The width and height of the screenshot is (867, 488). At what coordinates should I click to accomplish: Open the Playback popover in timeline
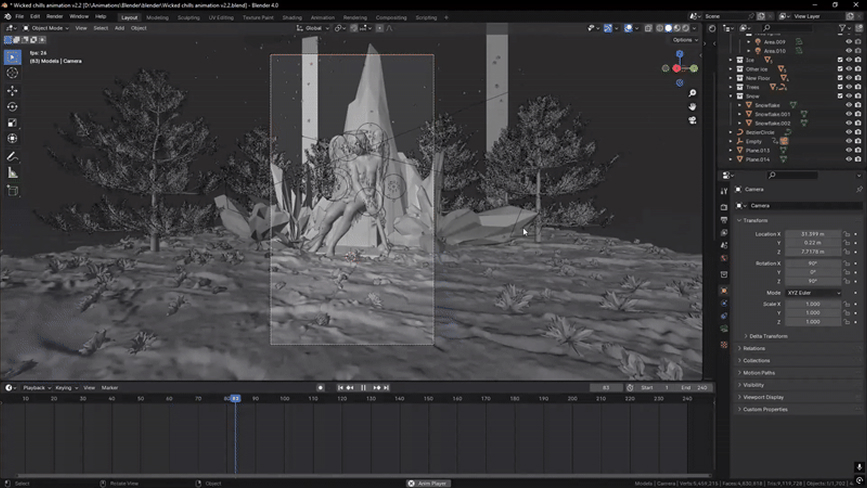coord(35,388)
